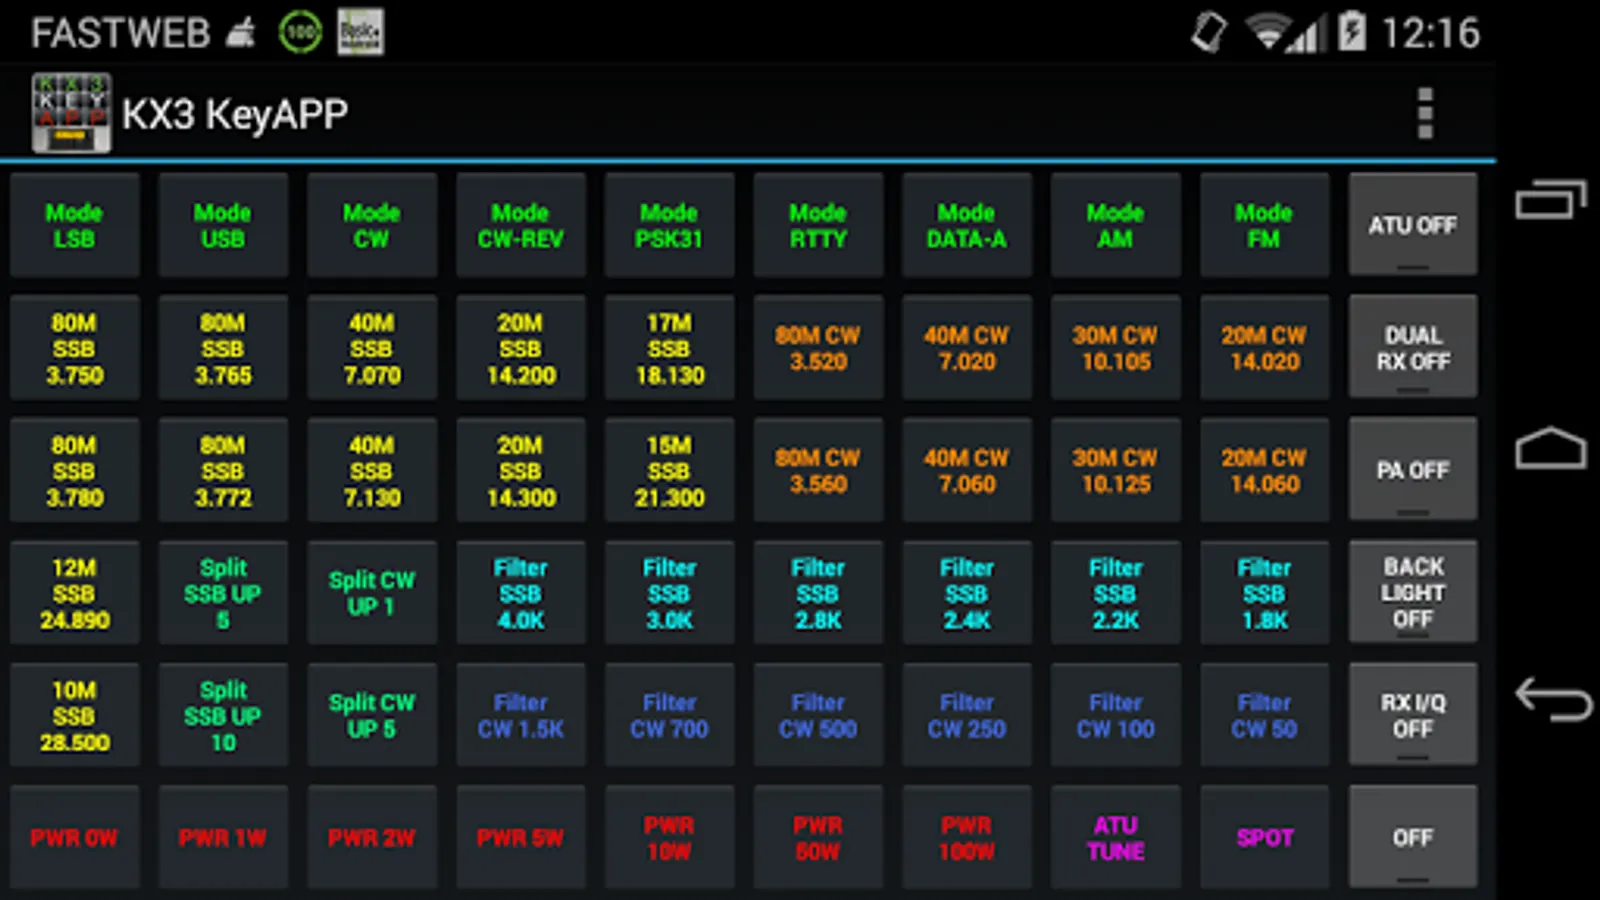Viewport: 1600px width, 900px height.
Task: Tune to 12M SSB 24.890
Action: [74, 593]
